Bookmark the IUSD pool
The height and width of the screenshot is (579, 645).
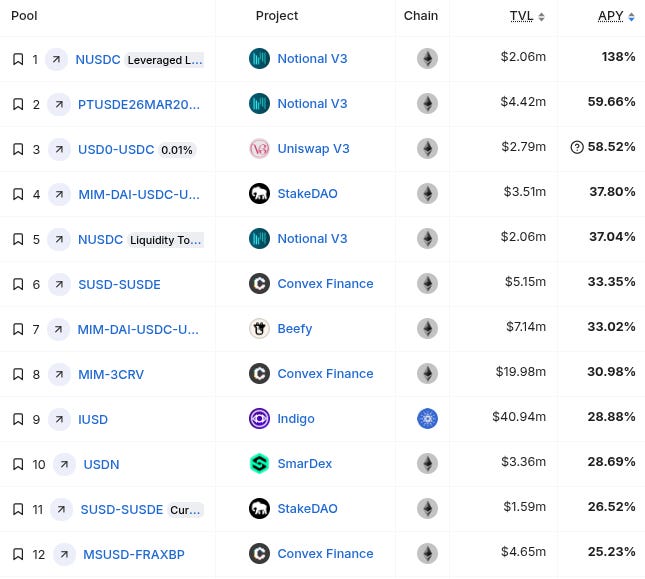pos(18,419)
